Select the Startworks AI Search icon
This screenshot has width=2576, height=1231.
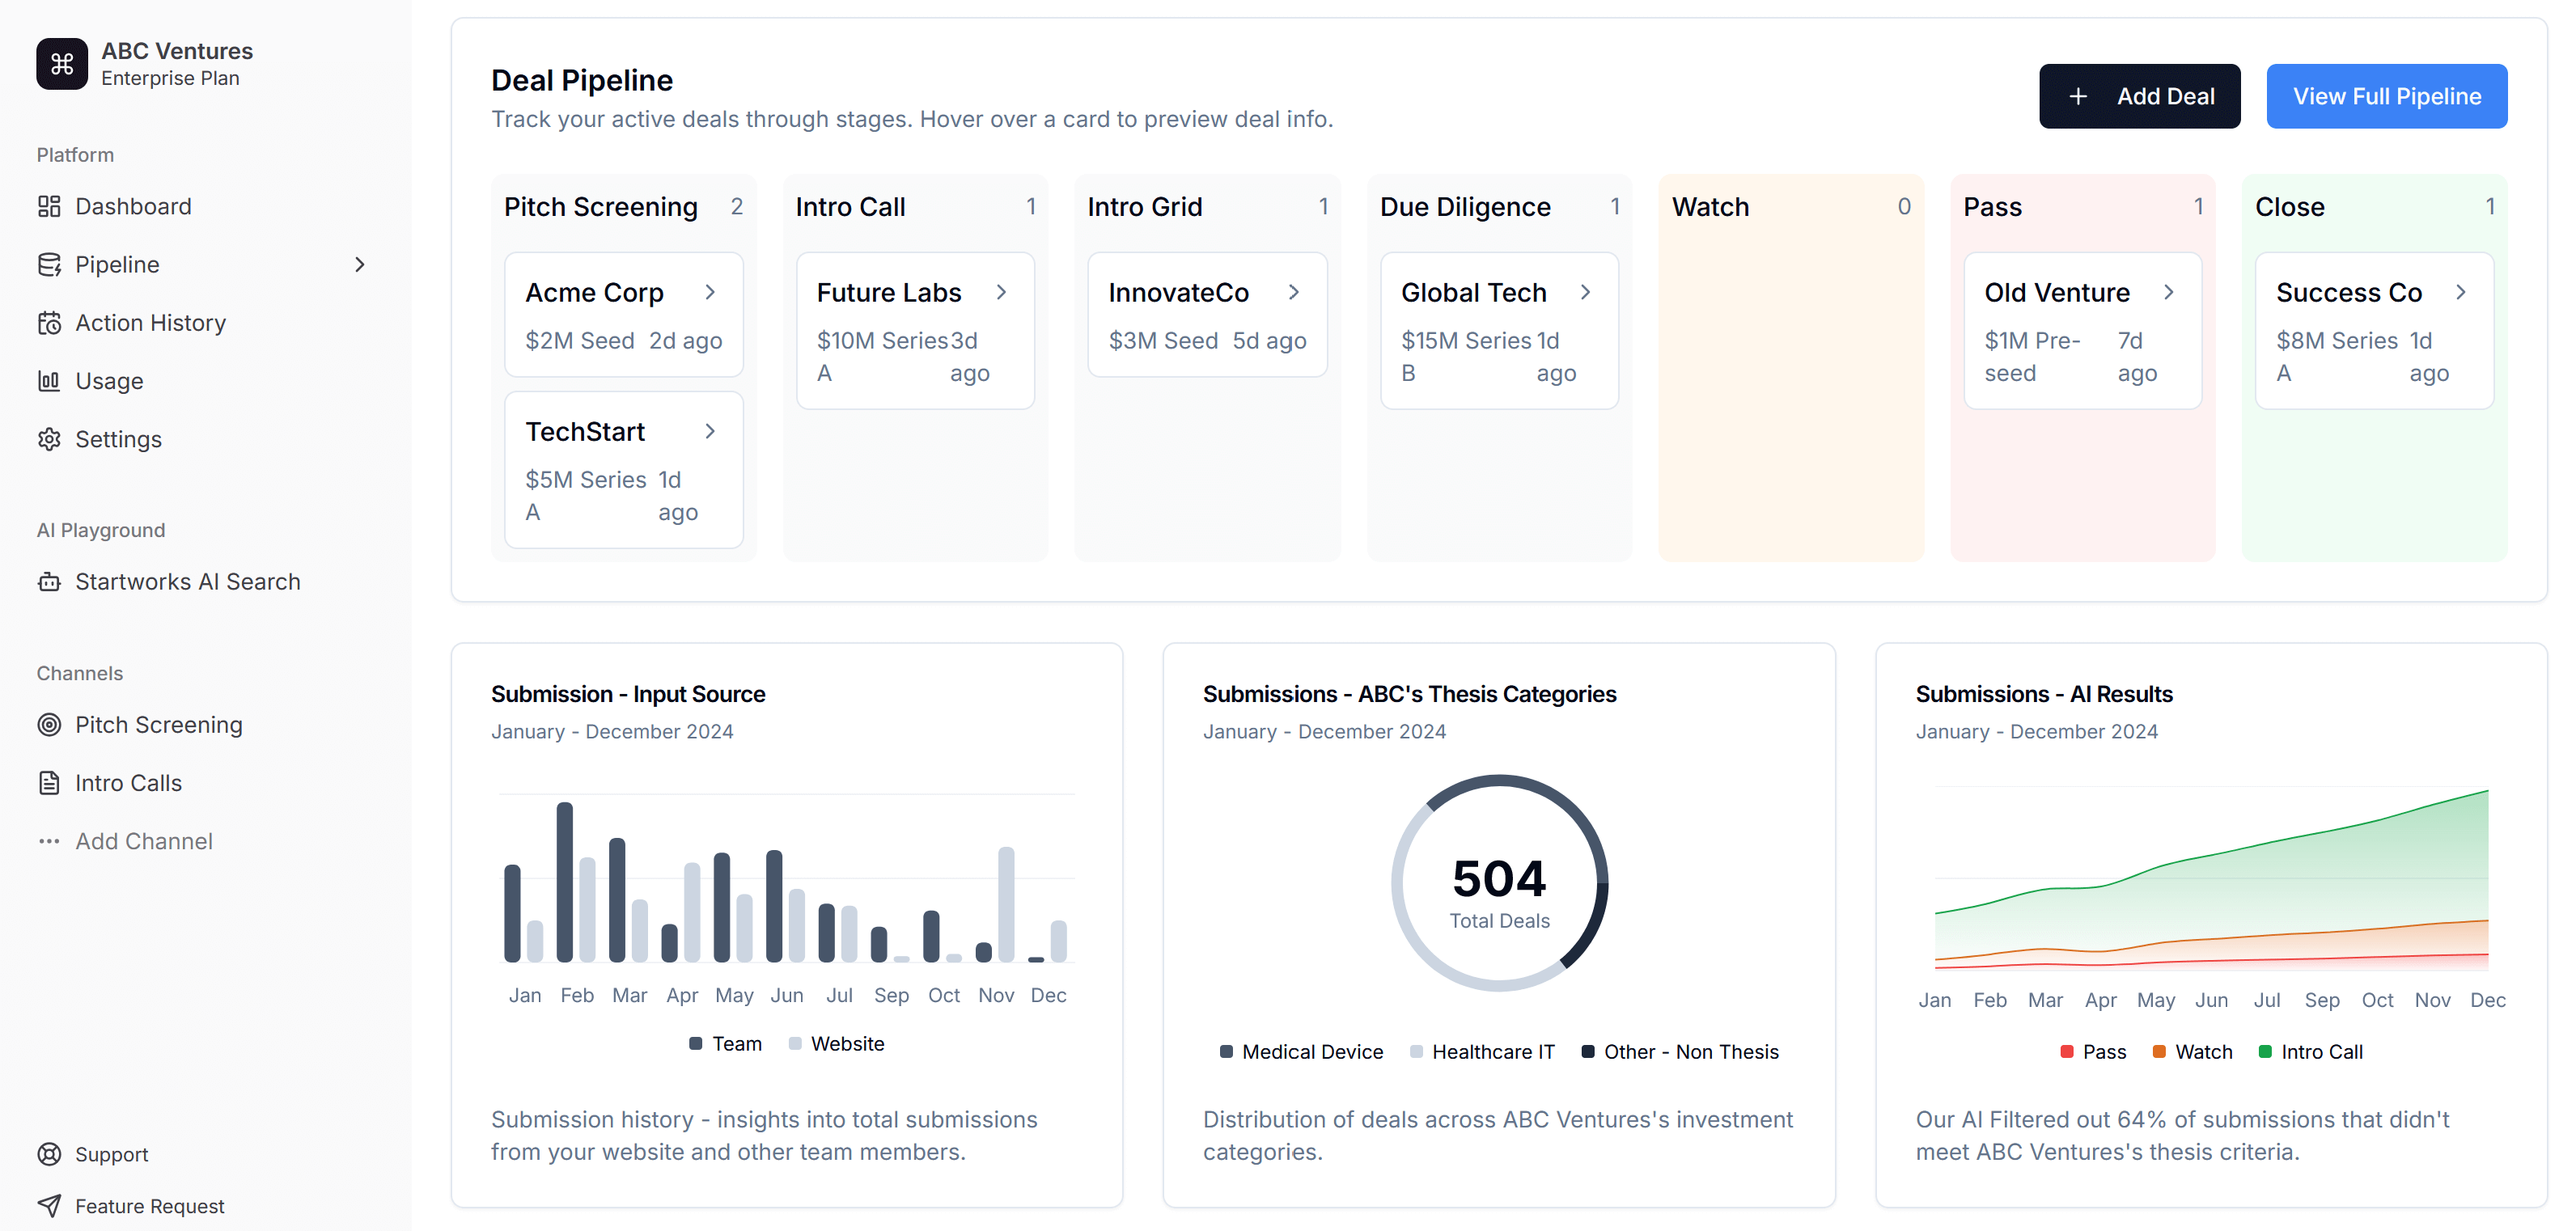click(x=49, y=581)
